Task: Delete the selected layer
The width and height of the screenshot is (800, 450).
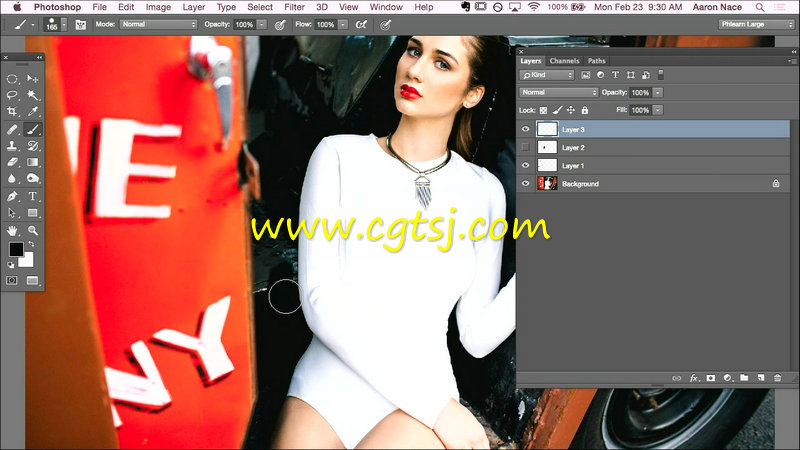Action: click(778, 378)
